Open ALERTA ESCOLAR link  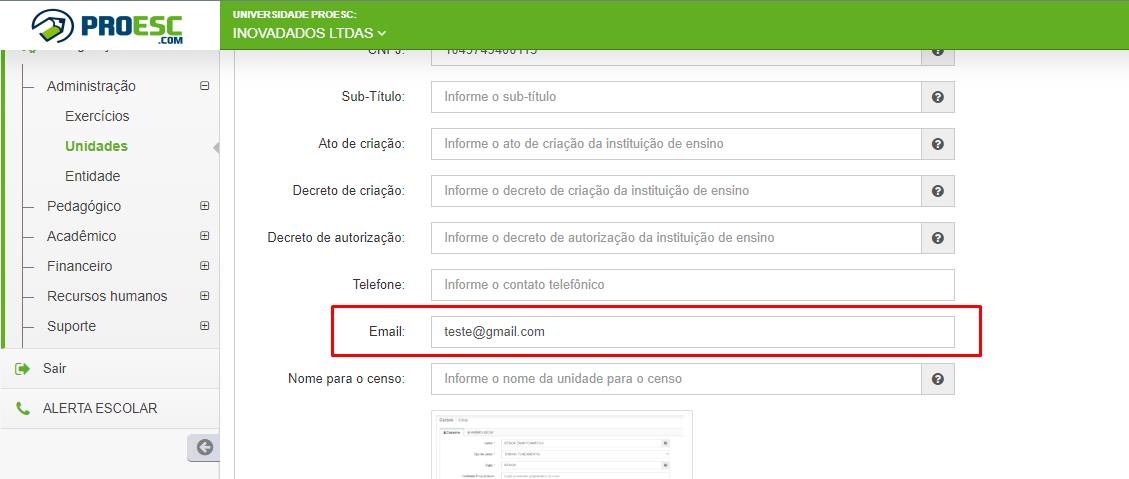[x=100, y=408]
